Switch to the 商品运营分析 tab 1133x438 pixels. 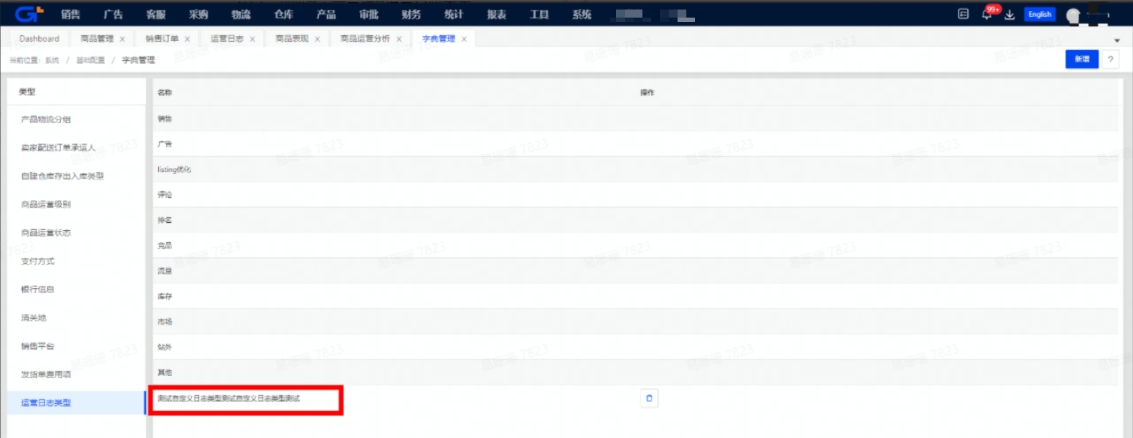point(365,39)
